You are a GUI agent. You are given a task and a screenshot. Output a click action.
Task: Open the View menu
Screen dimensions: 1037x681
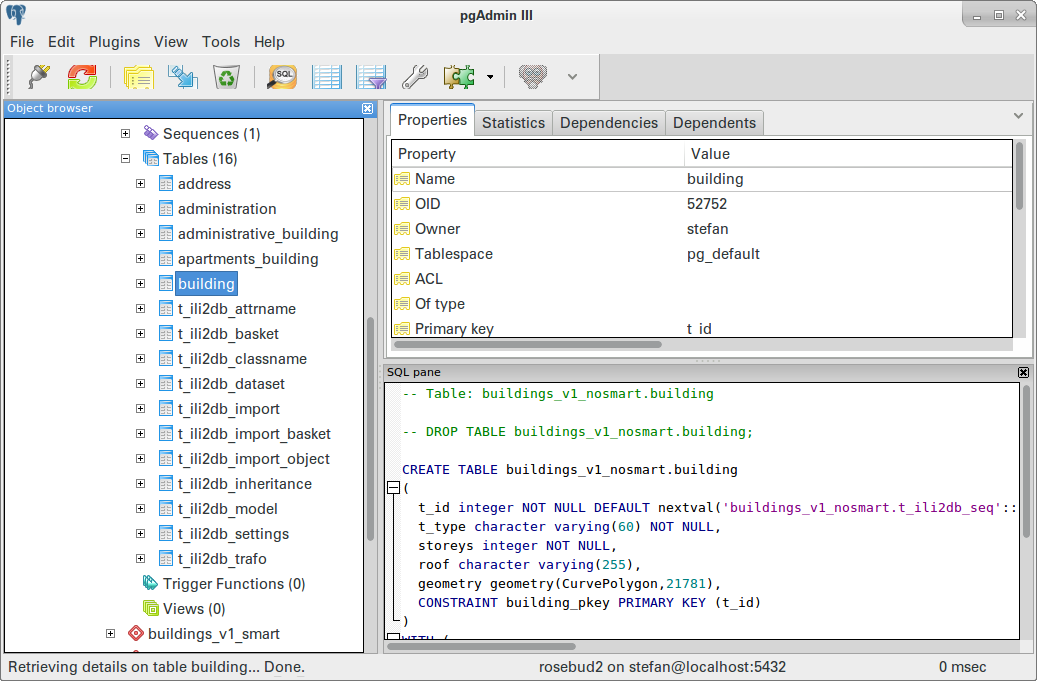point(171,42)
